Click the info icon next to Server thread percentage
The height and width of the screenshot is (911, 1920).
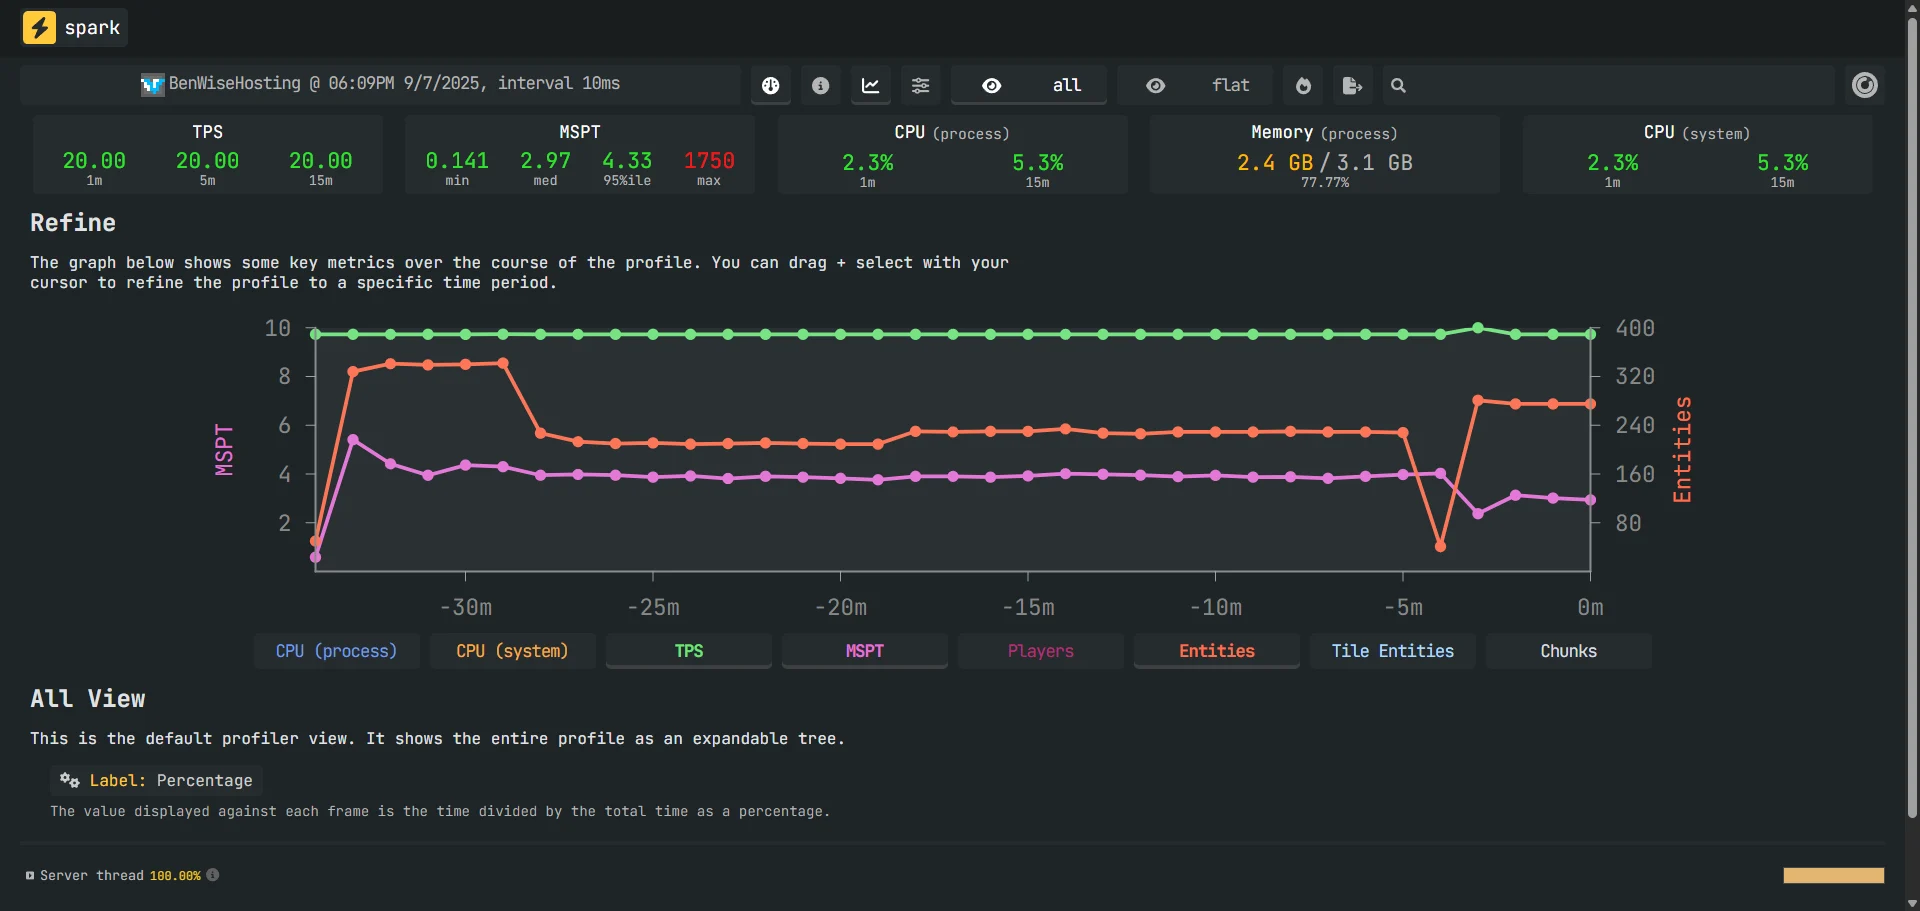[x=212, y=875]
